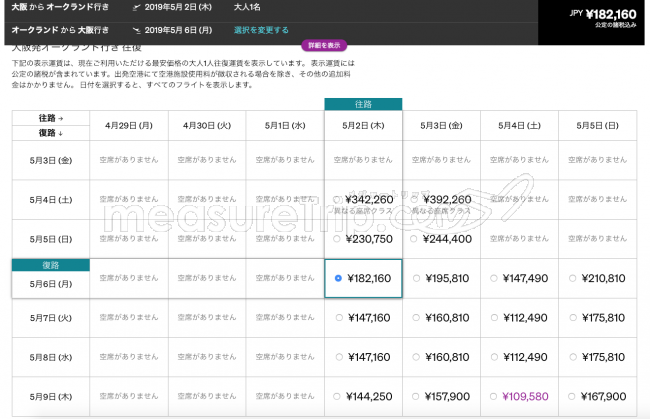Expand details with 詳細を表示 button
Viewport: 650px width, 419px height.
(324, 45)
